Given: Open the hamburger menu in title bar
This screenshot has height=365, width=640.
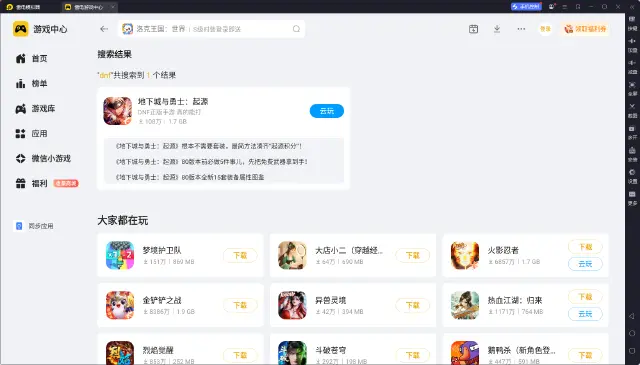Looking at the screenshot, I should pos(565,7).
